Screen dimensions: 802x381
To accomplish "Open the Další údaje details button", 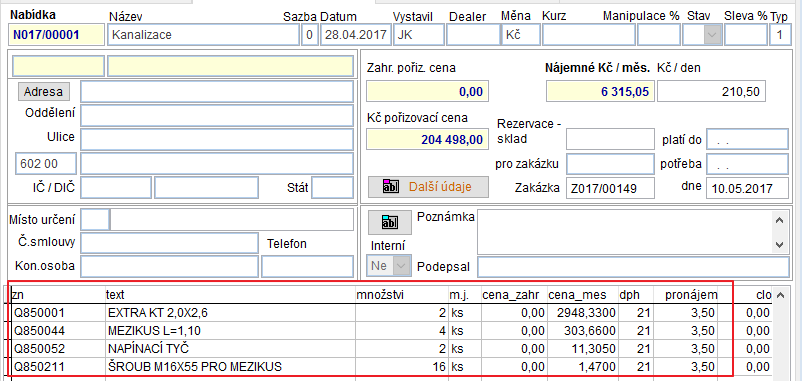I will click(x=428, y=187).
